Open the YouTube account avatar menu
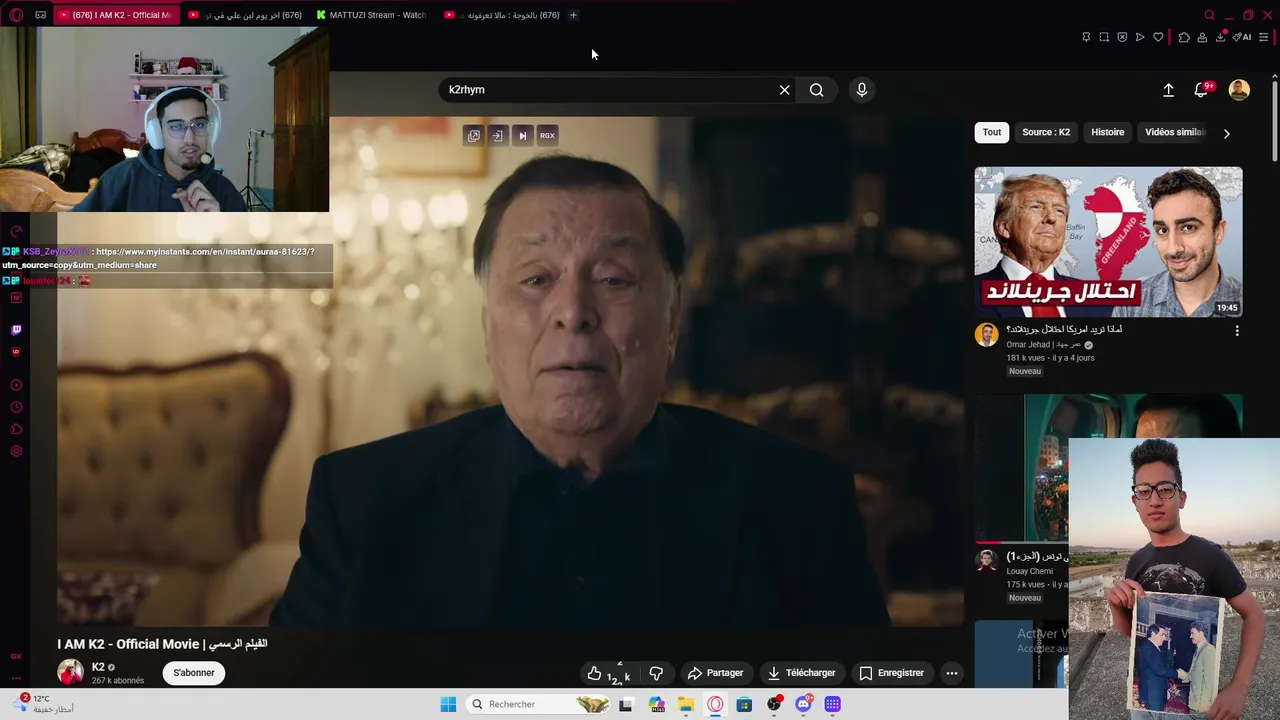Viewport: 1280px width, 720px height. point(1239,90)
